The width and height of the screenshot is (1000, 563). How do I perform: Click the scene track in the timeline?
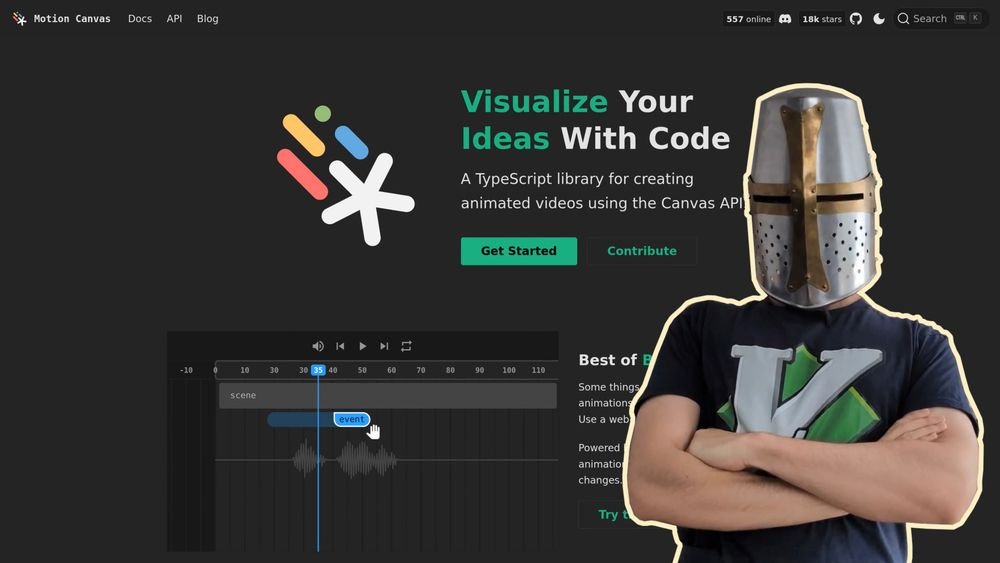(x=387, y=395)
